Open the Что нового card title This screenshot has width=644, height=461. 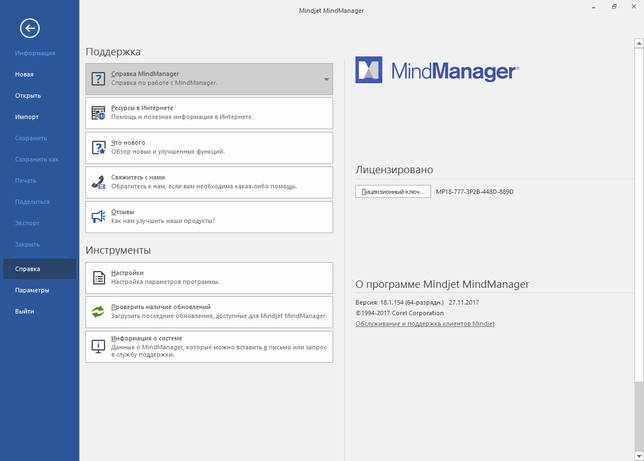tap(128, 143)
